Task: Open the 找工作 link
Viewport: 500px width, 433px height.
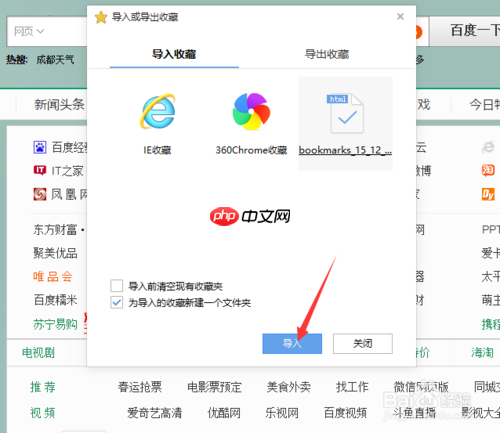Action: point(352,387)
